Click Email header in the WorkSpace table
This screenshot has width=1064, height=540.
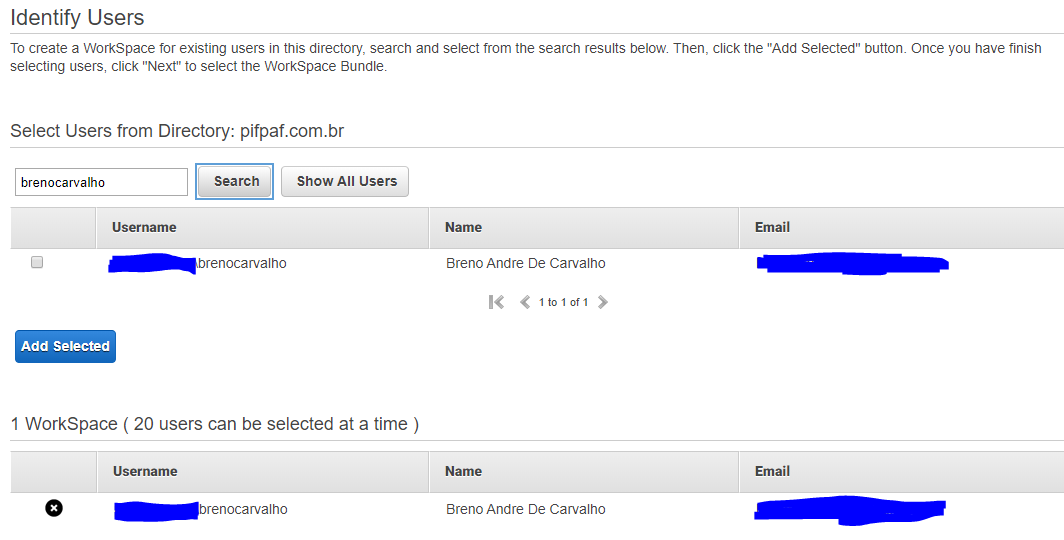(x=773, y=471)
